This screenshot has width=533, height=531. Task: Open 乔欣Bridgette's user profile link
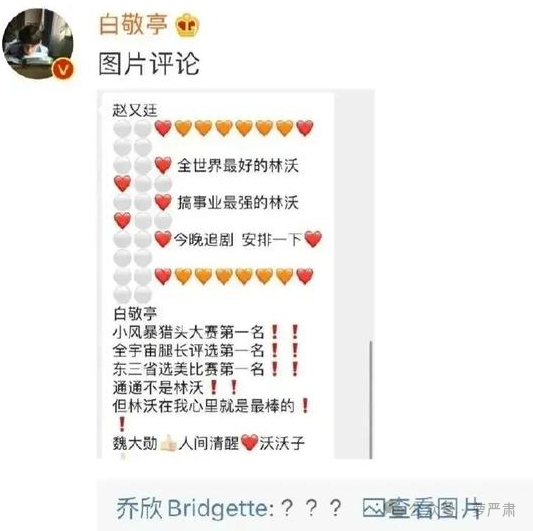[195, 509]
